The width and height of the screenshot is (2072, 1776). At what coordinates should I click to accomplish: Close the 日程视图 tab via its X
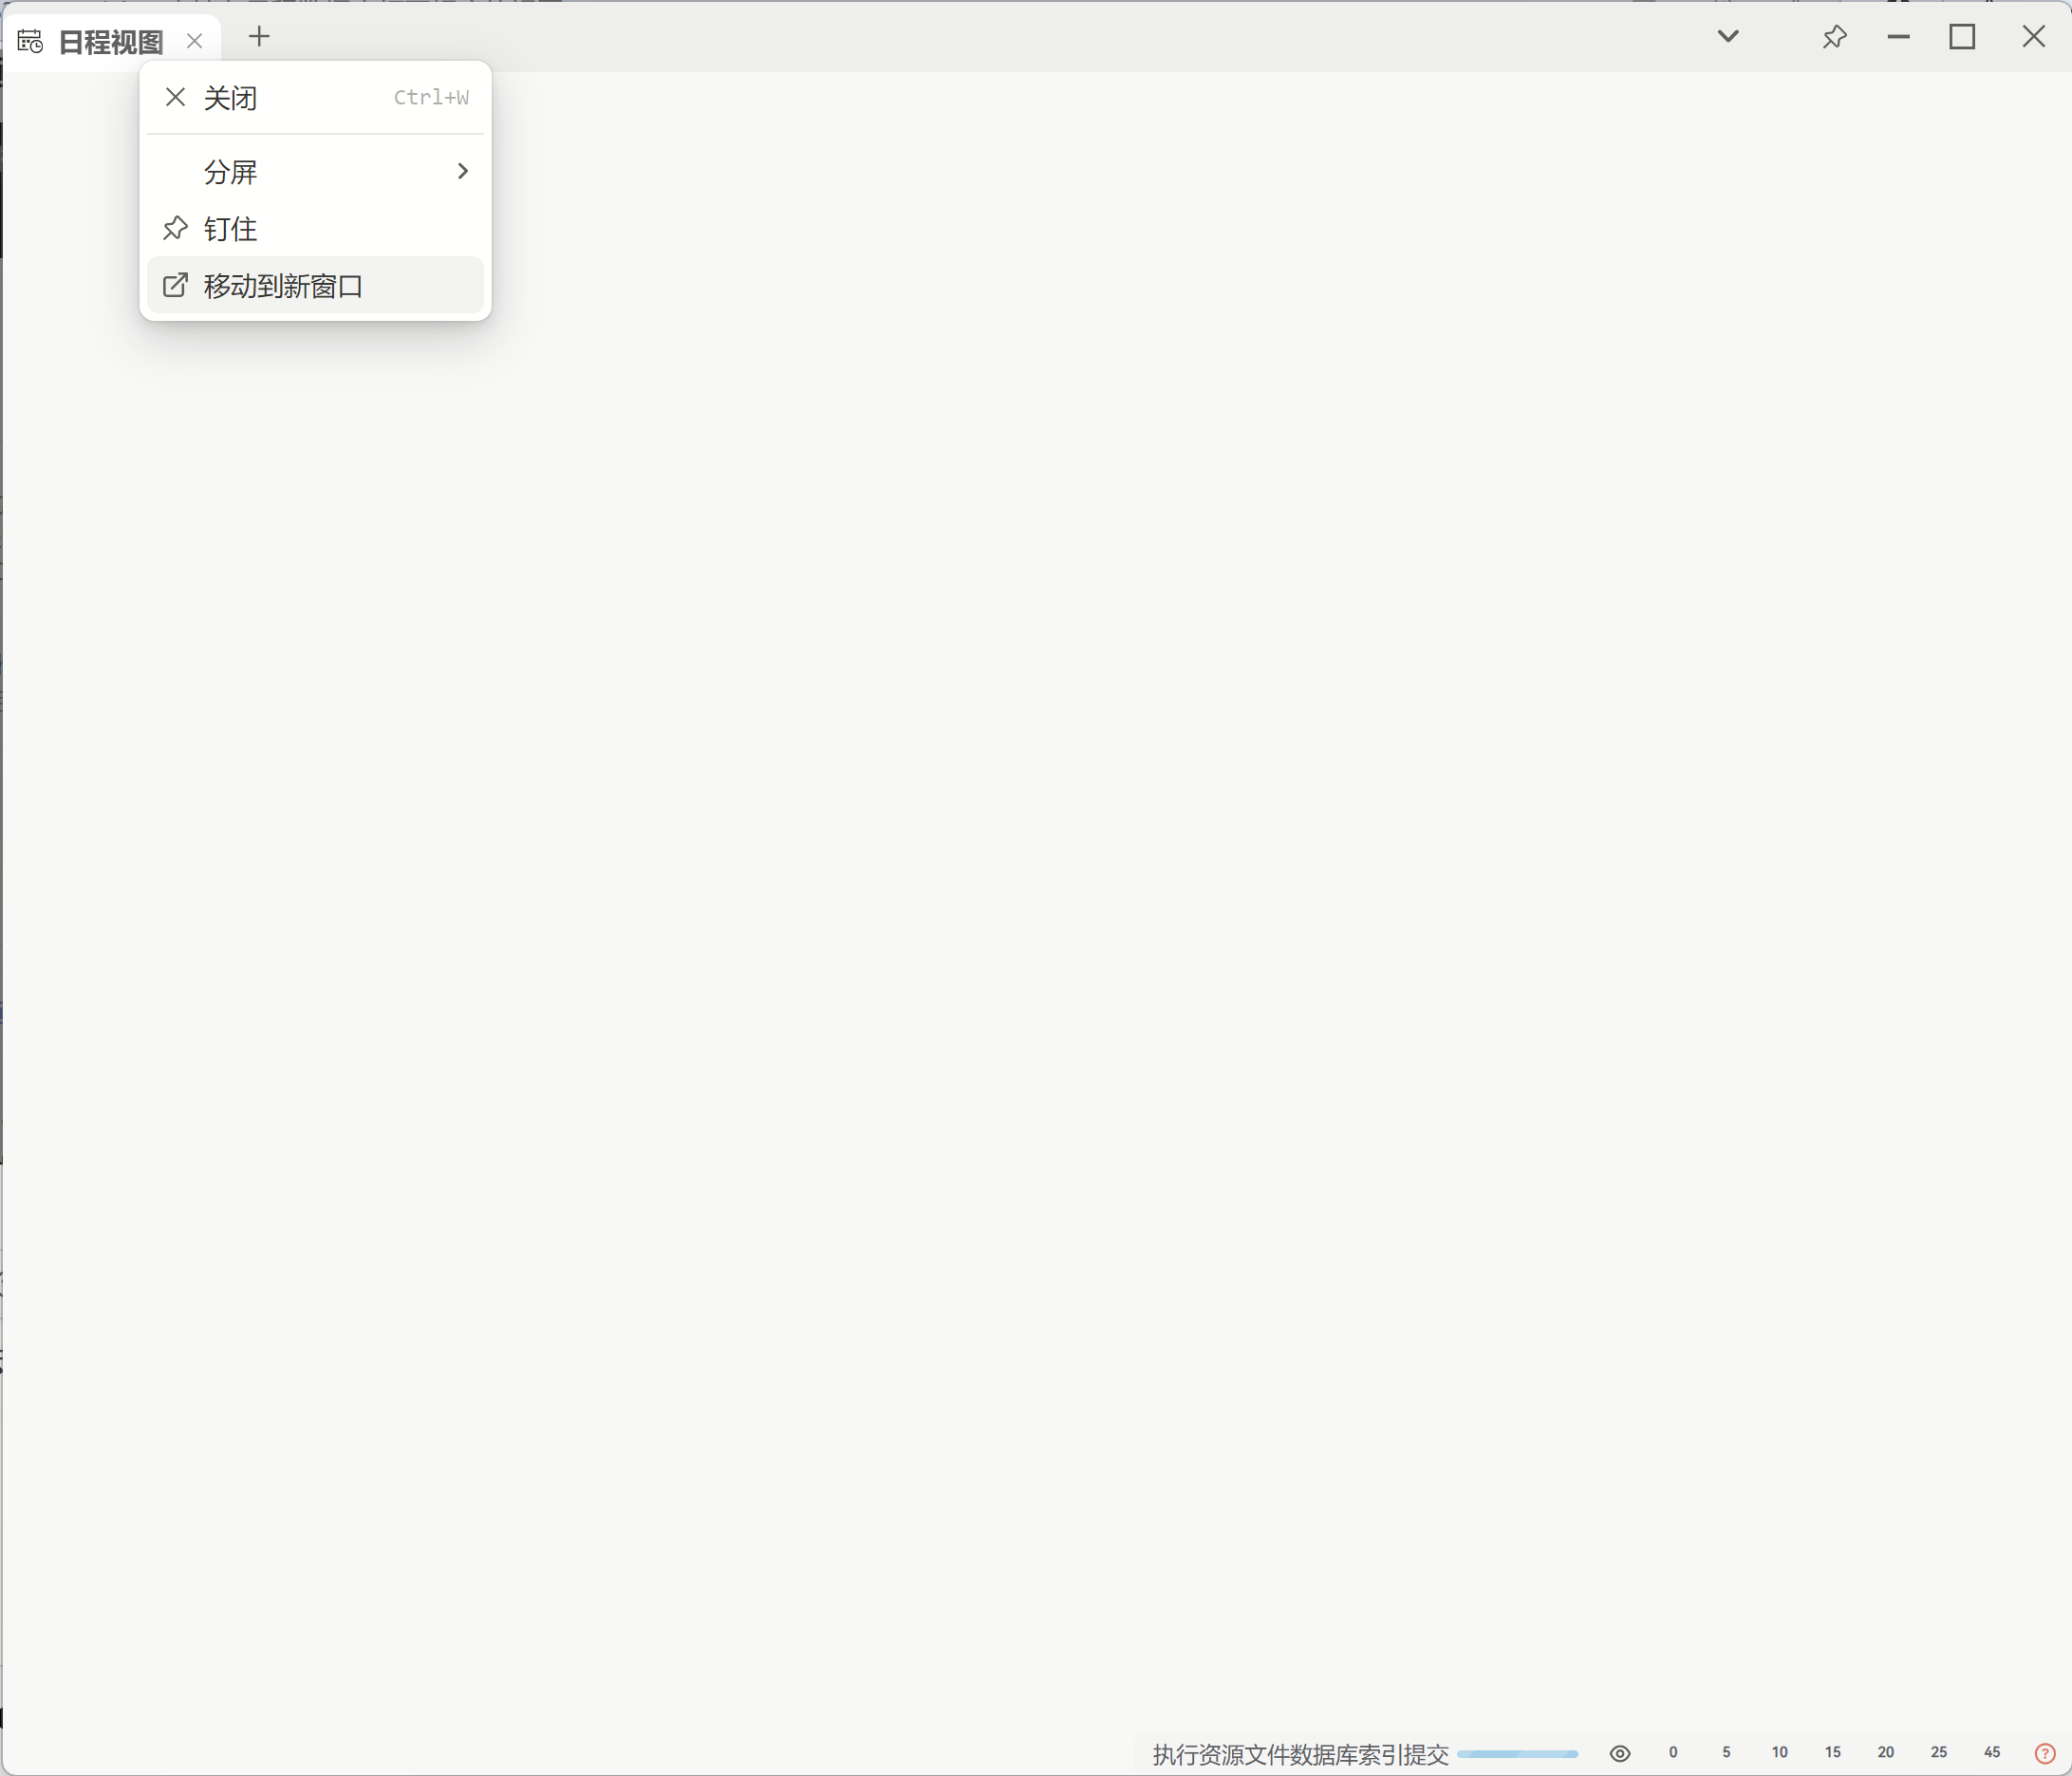click(x=195, y=41)
